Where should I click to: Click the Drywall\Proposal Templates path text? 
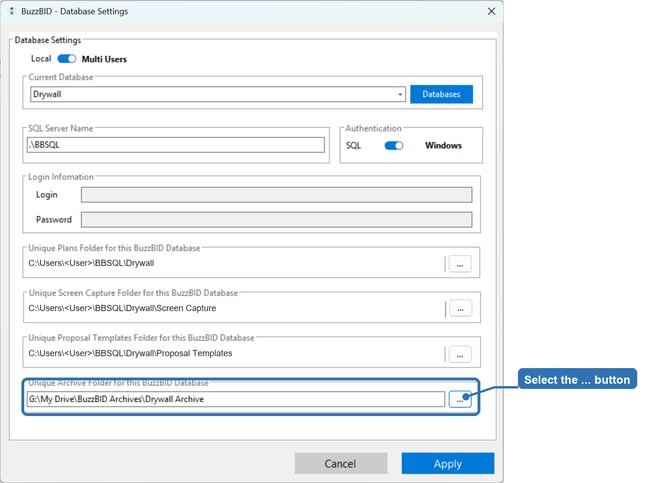coord(130,353)
